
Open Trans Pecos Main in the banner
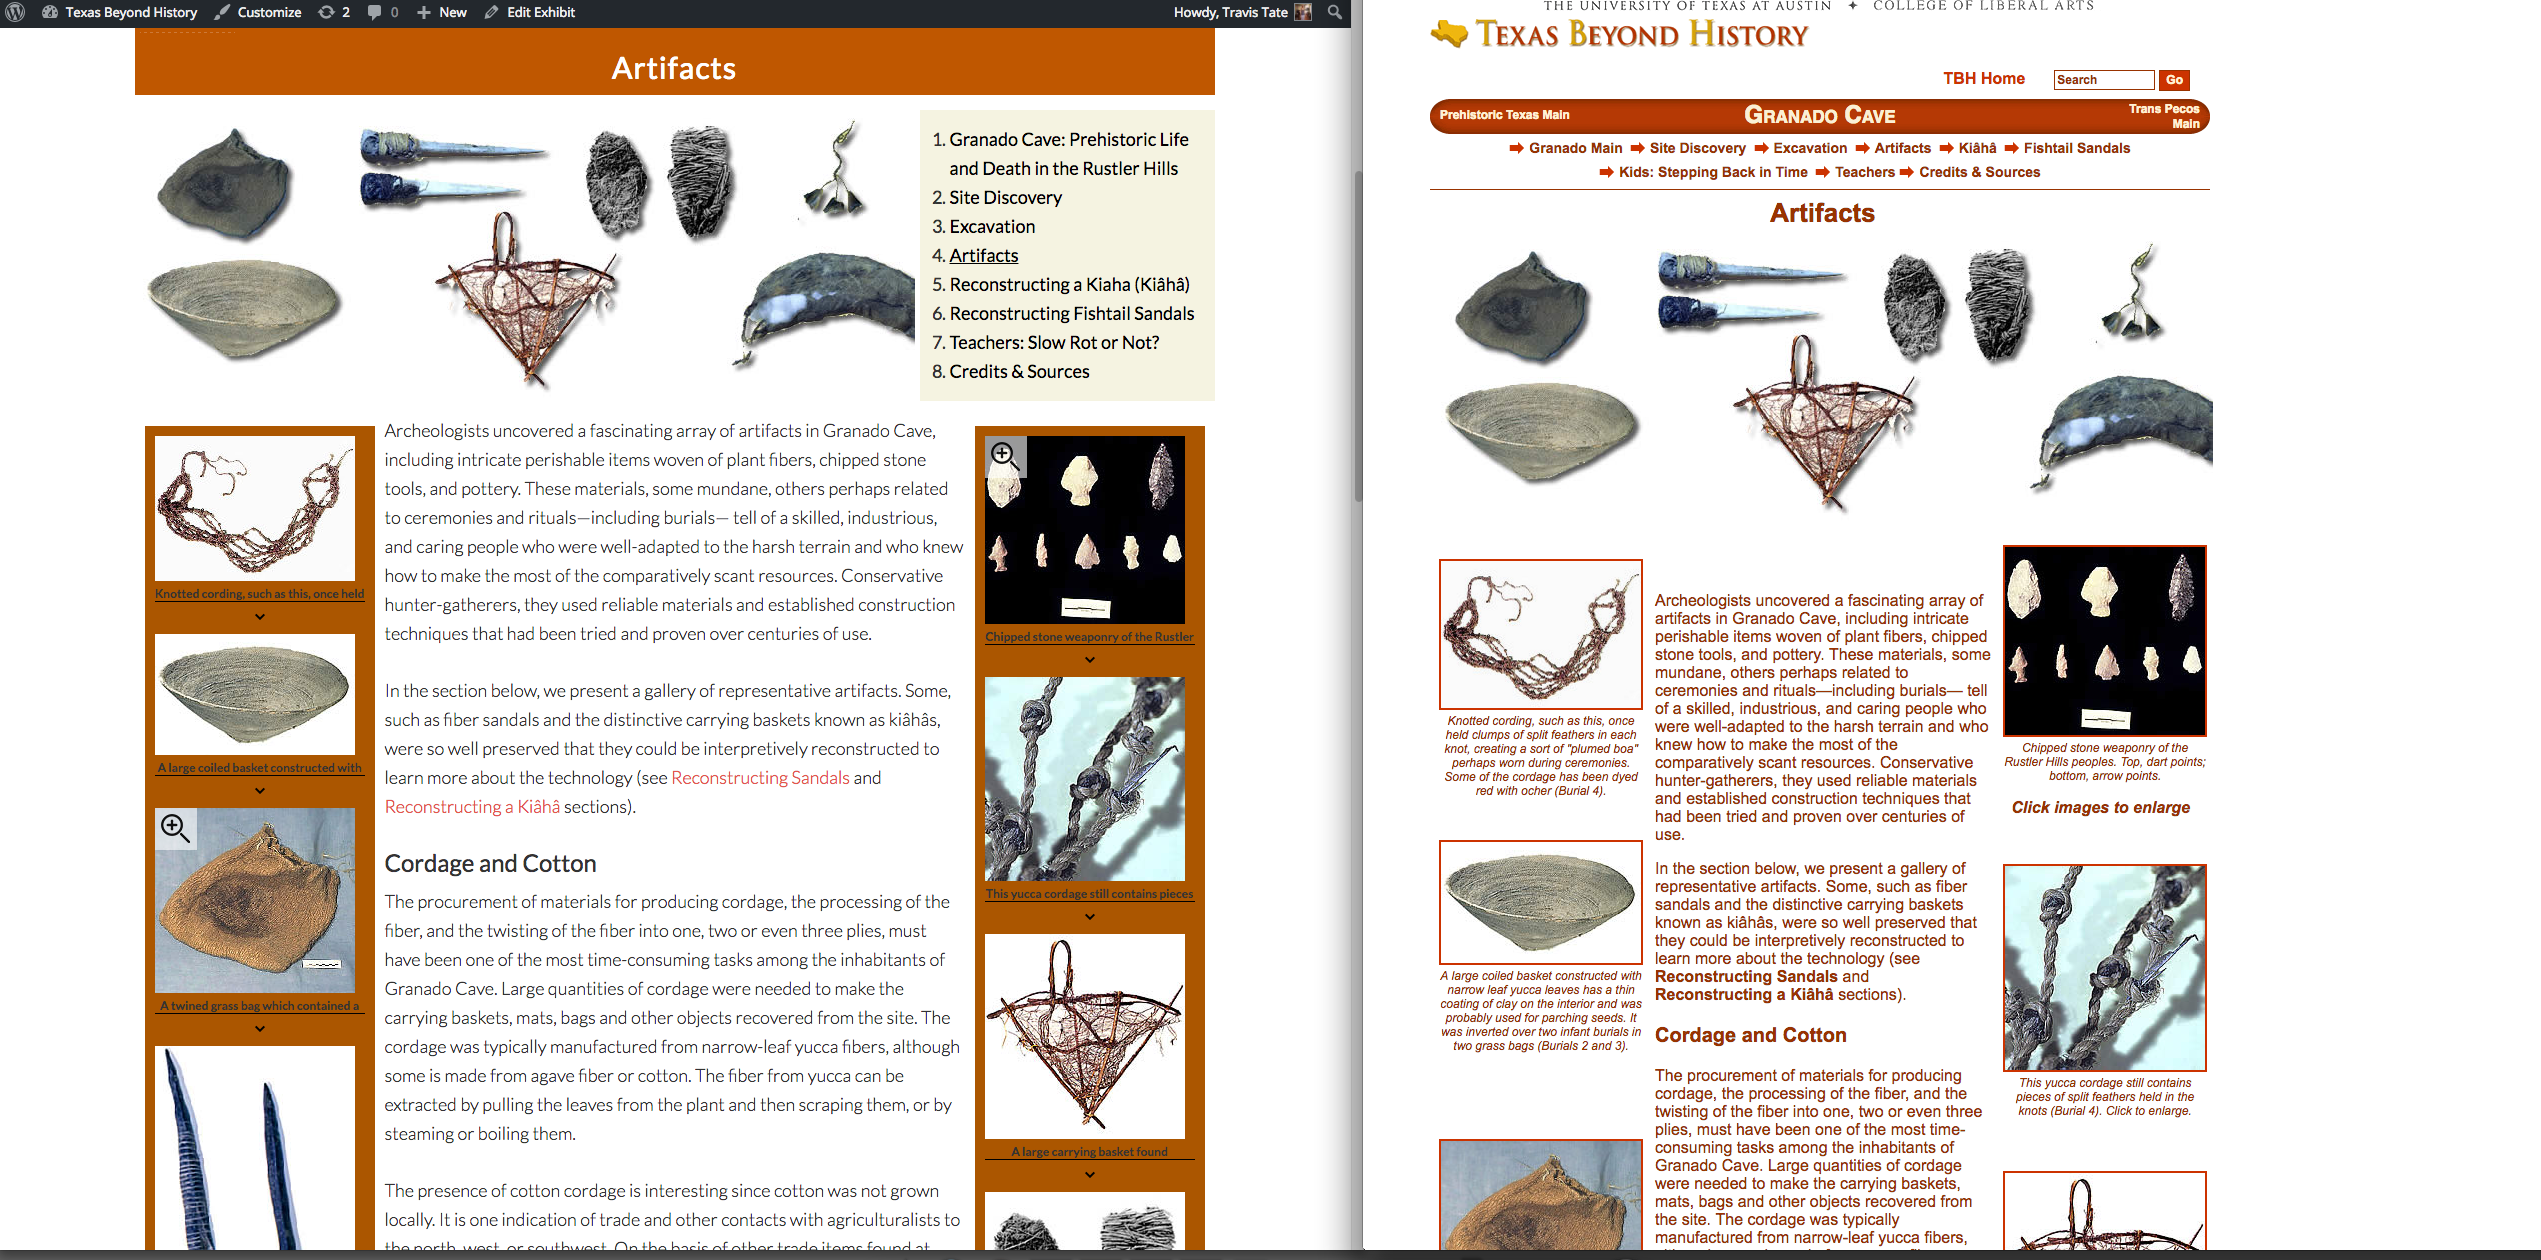coord(2164,116)
